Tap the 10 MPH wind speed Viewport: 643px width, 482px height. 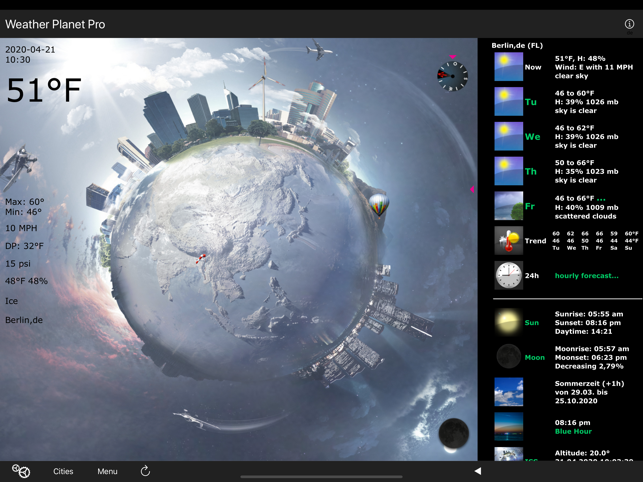pos(21,228)
